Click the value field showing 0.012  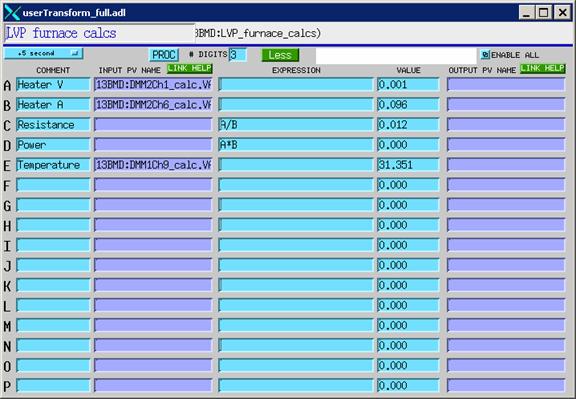[408, 125]
